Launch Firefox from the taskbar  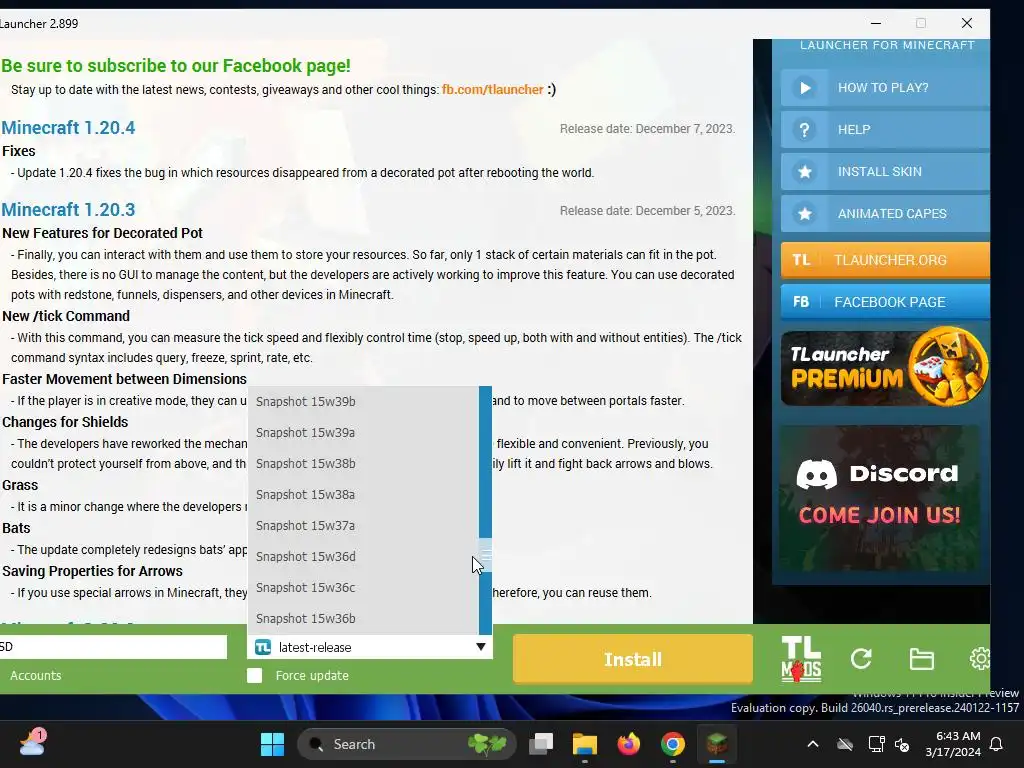[628, 744]
